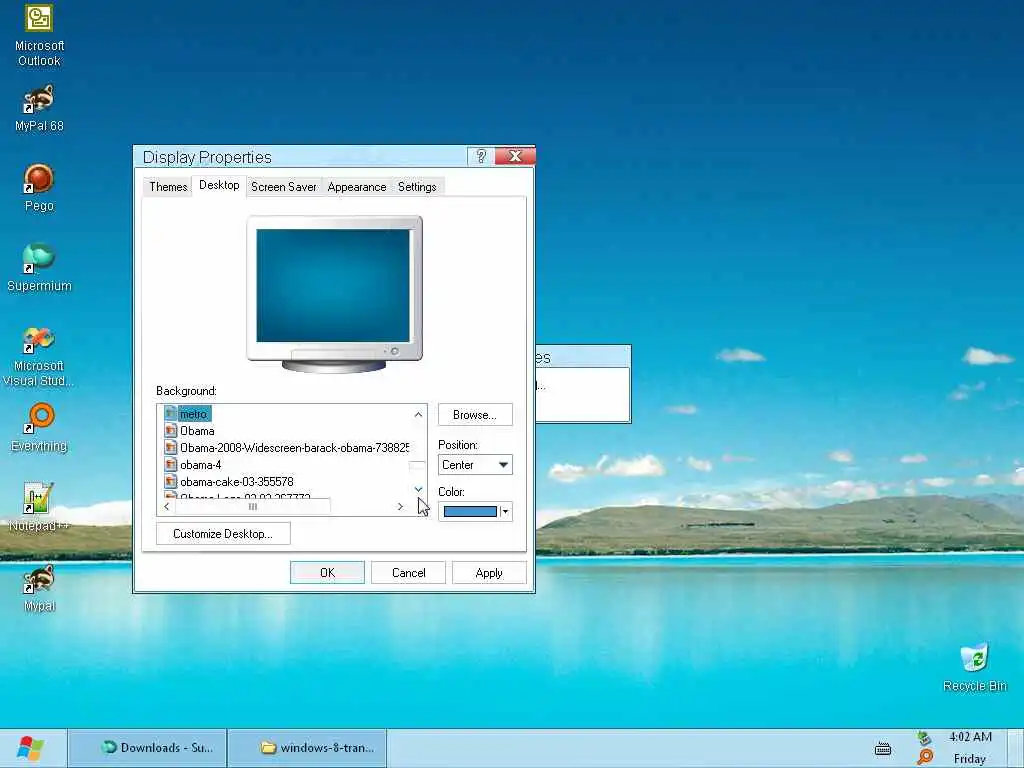1024x768 pixels.
Task: Select obama-4 background entry
Action: coord(200,464)
